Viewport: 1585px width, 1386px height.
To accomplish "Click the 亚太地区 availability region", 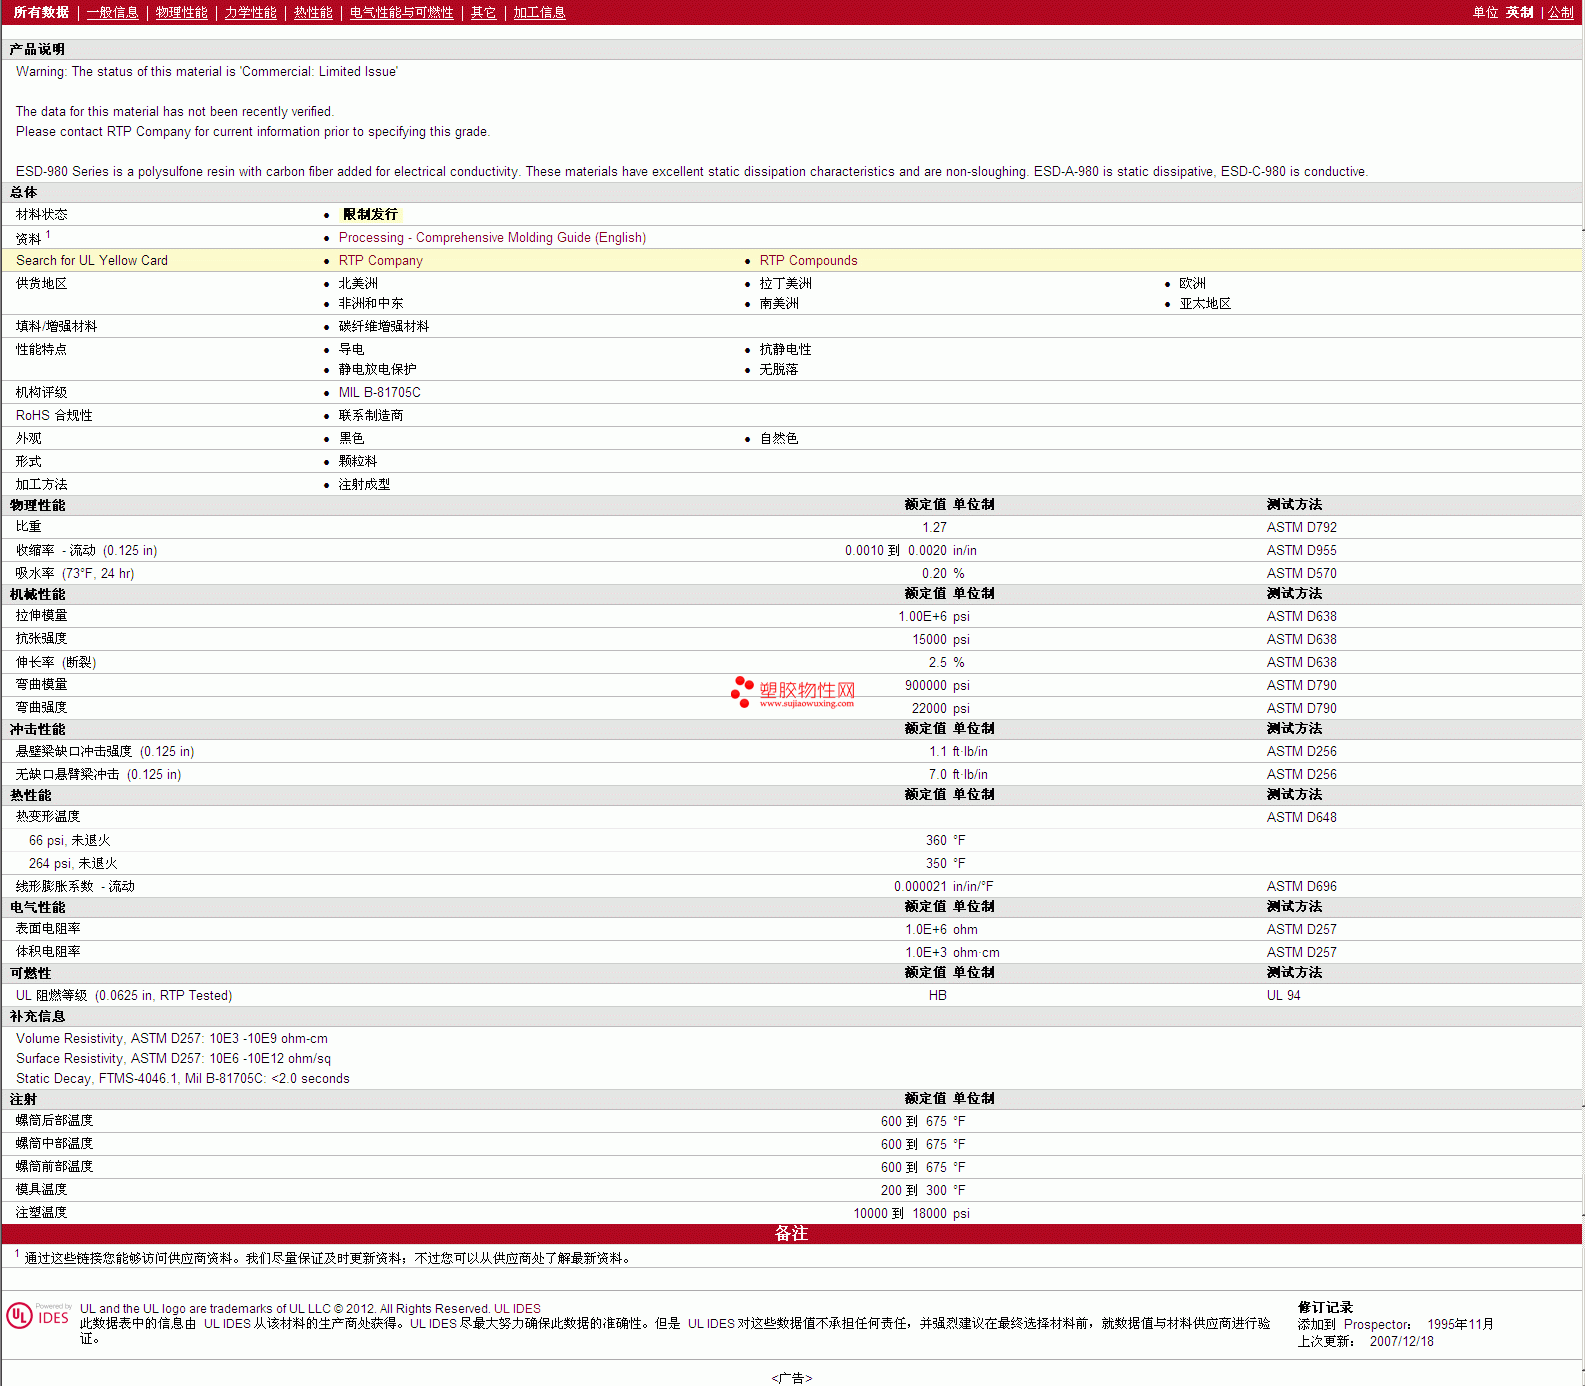I will click(1205, 303).
